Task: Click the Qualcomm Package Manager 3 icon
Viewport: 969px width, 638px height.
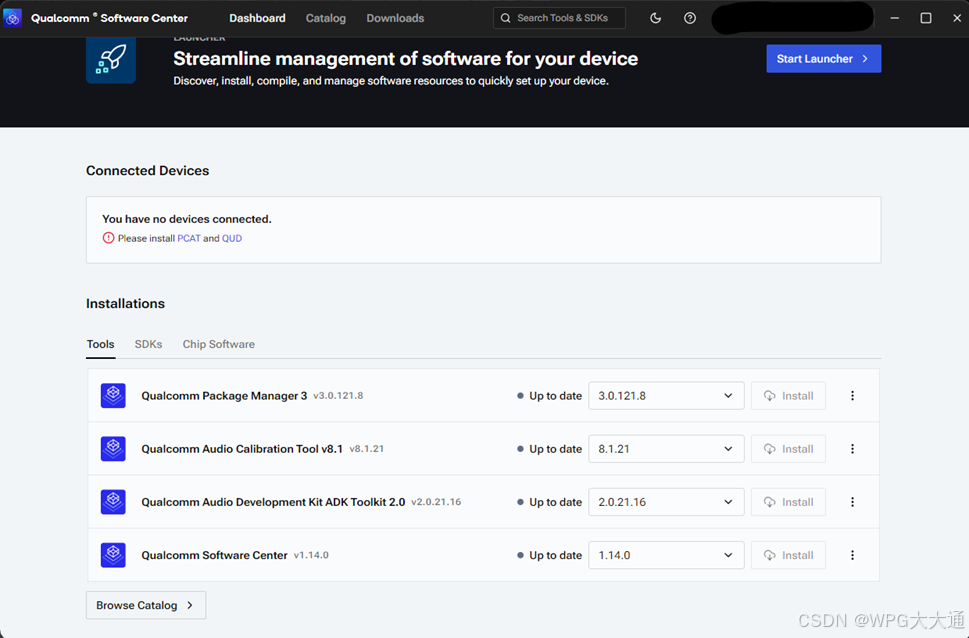Action: (x=113, y=396)
